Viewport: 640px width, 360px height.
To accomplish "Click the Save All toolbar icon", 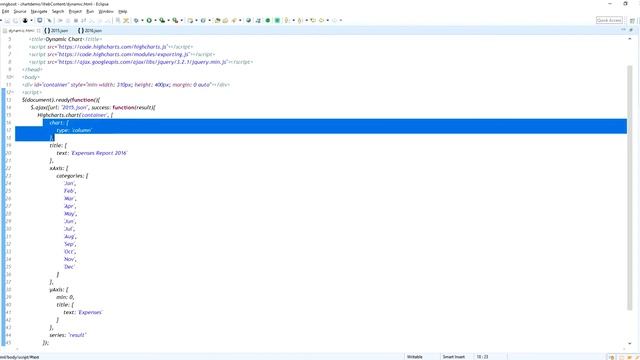I will (16, 20).
